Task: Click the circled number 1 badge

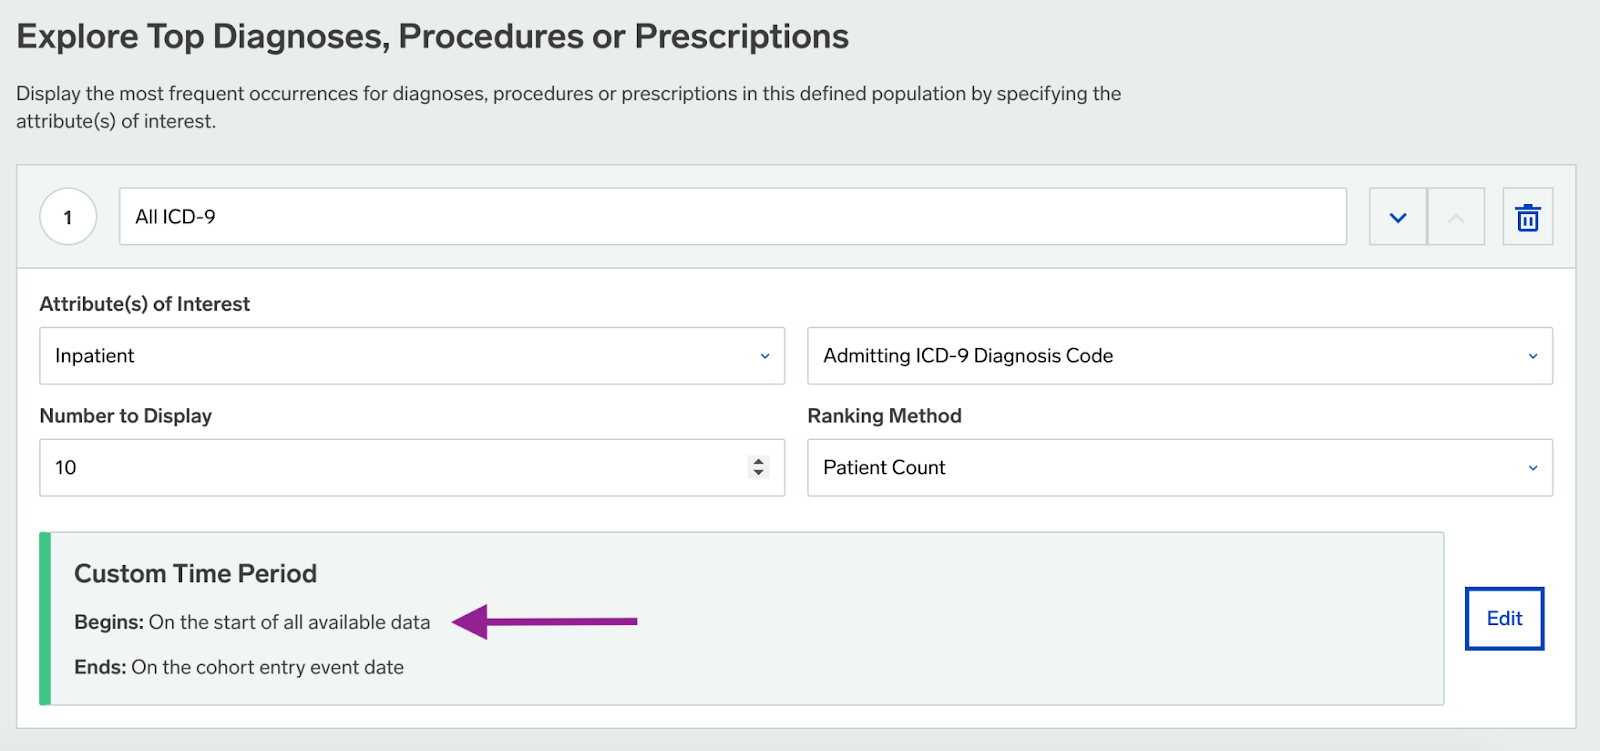Action: [68, 217]
